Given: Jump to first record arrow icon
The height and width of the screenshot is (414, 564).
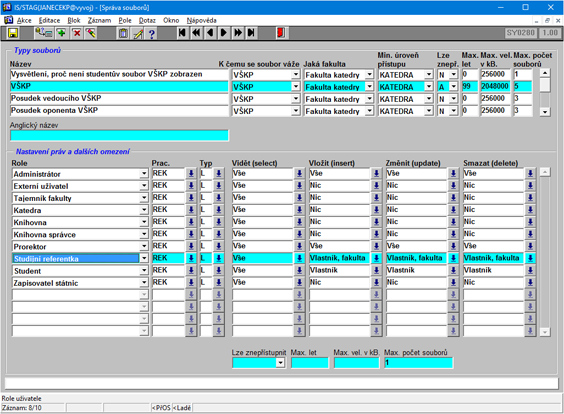Looking at the screenshot, I should pos(182,33).
